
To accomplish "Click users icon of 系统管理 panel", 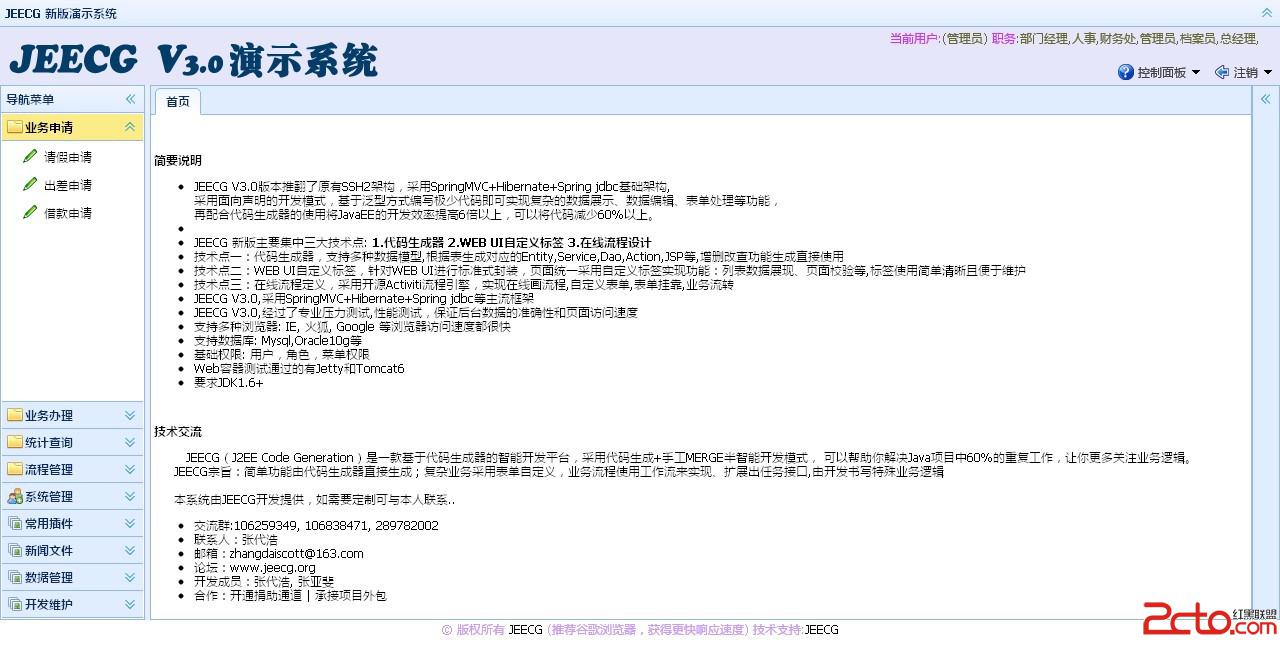I will (x=14, y=496).
